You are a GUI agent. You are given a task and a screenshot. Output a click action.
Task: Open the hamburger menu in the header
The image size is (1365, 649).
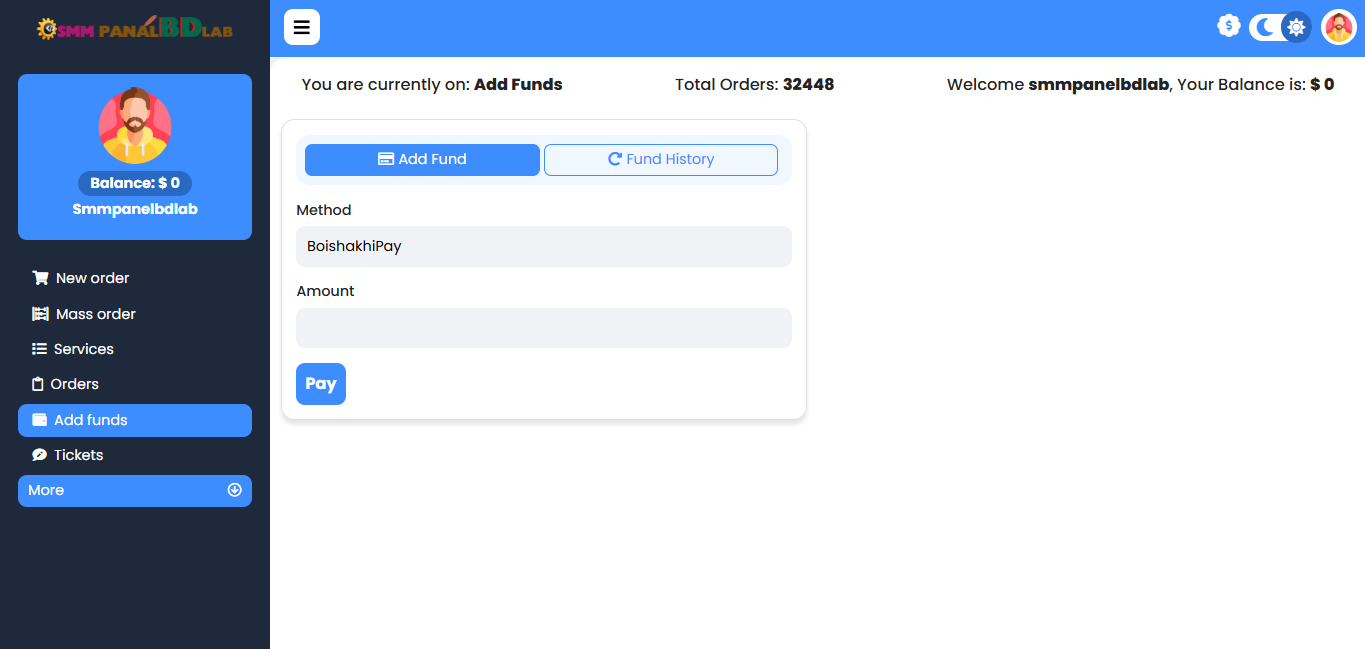[x=301, y=28]
